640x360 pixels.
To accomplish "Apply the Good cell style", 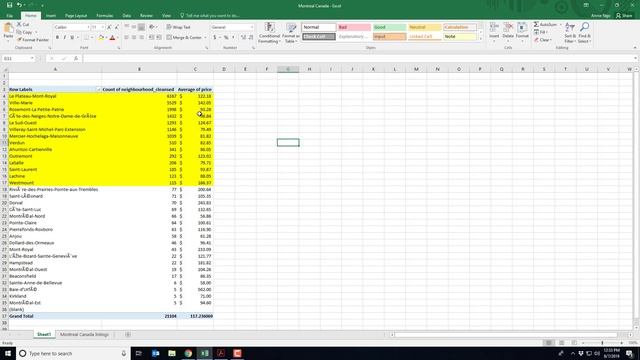I will [389, 27].
